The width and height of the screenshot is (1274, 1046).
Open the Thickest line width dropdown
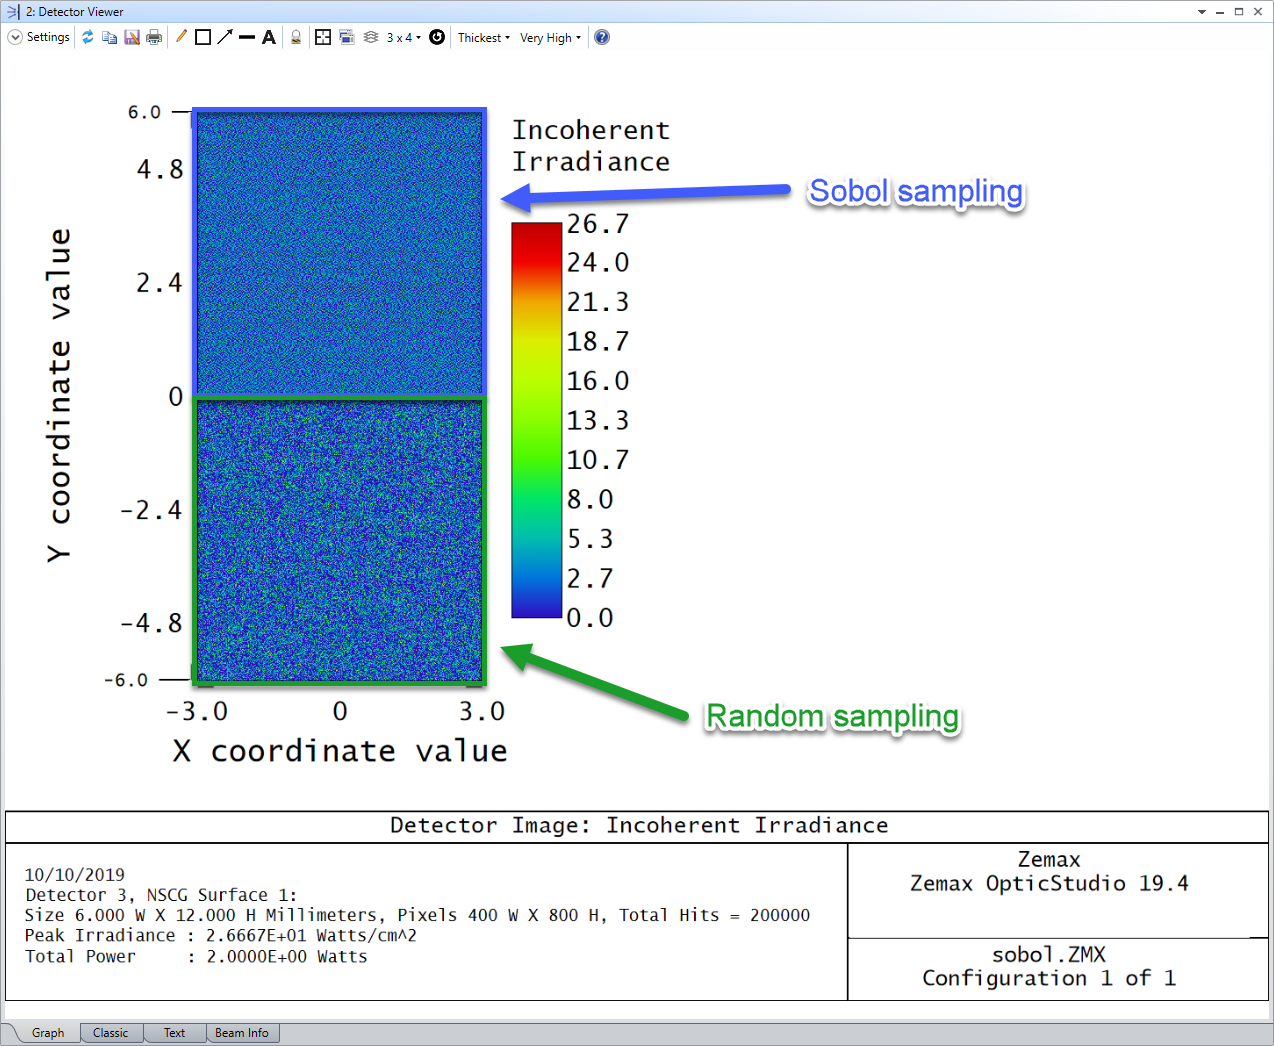point(484,37)
